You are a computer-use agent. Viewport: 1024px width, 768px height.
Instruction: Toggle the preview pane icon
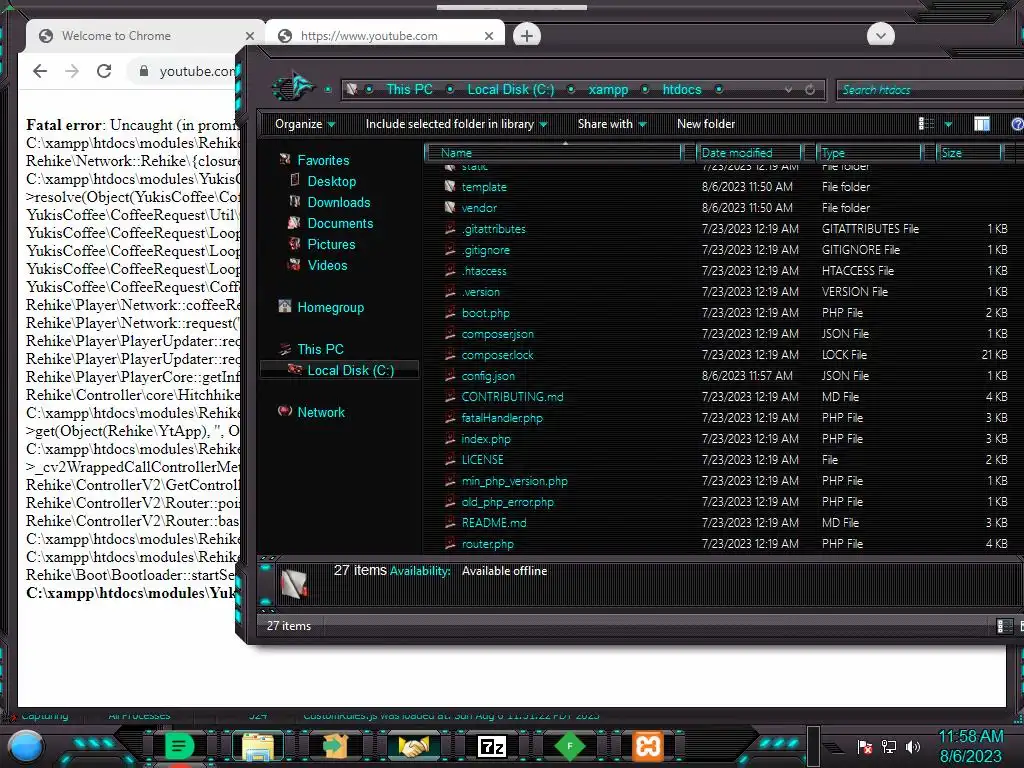(x=982, y=123)
